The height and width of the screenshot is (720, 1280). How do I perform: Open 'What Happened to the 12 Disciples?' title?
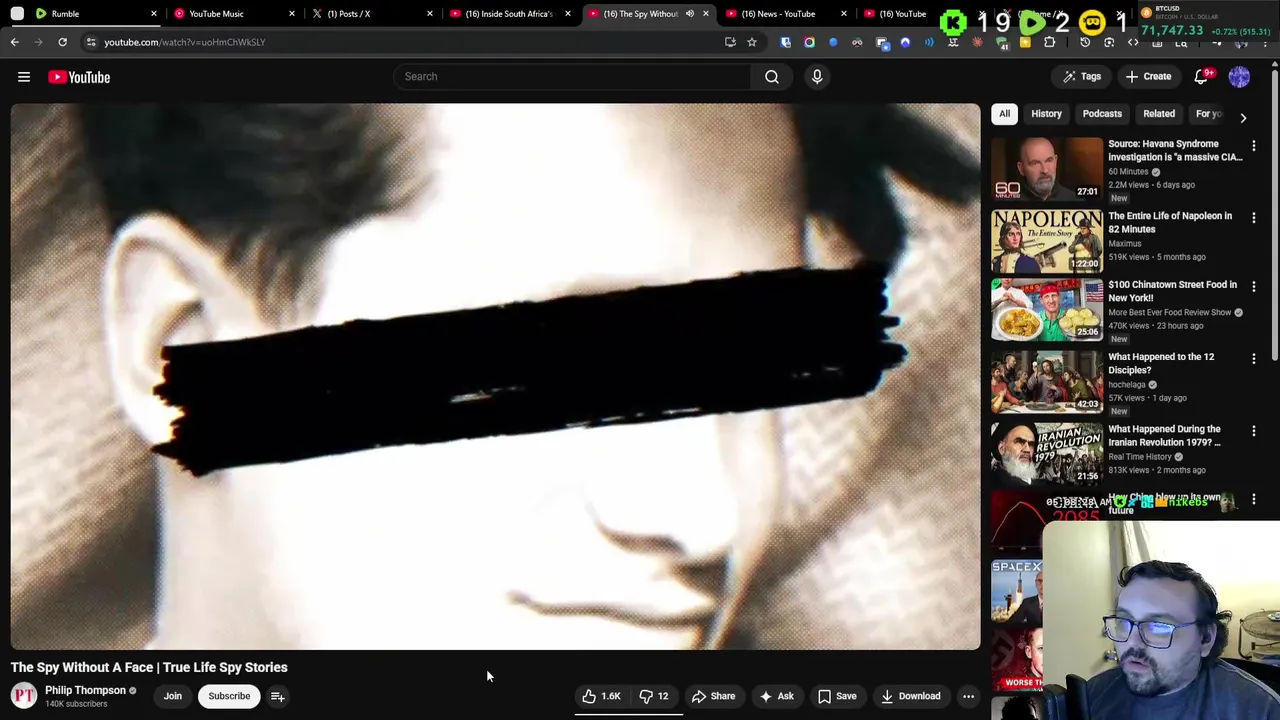pos(1161,363)
